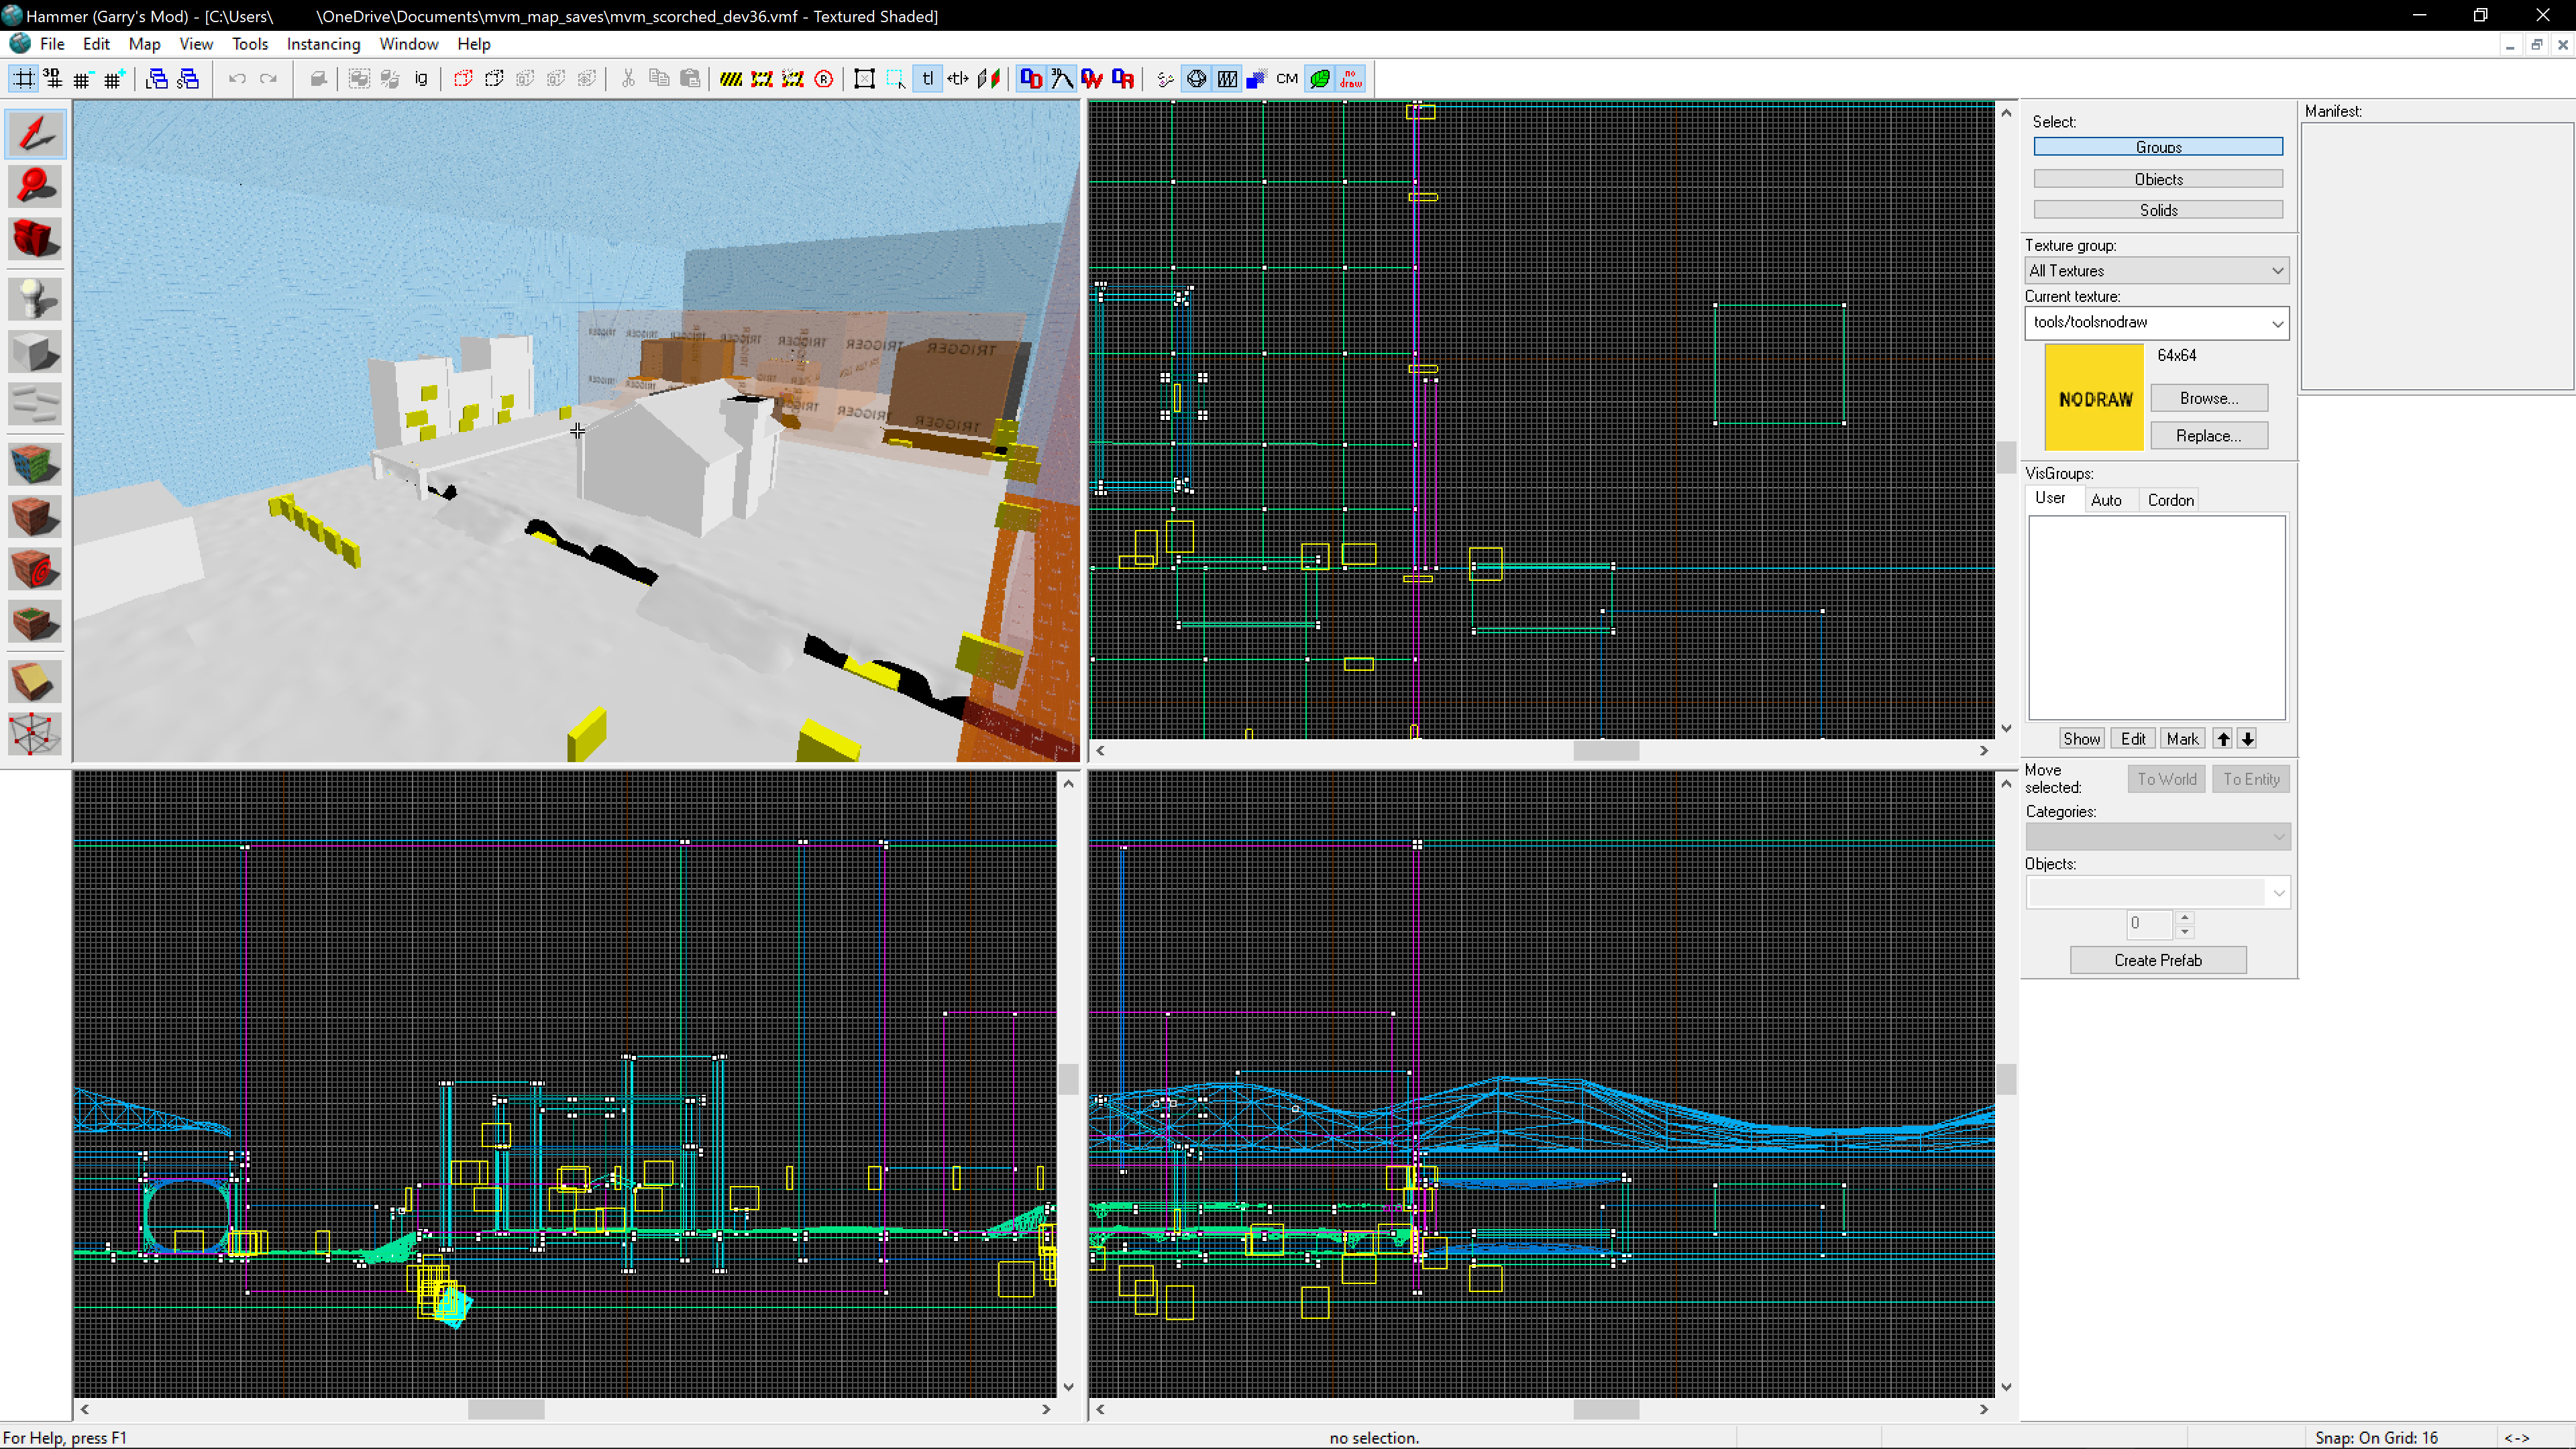Viewport: 2576px width, 1449px height.
Task: Move VisGroup down with down arrow
Action: 2247,739
